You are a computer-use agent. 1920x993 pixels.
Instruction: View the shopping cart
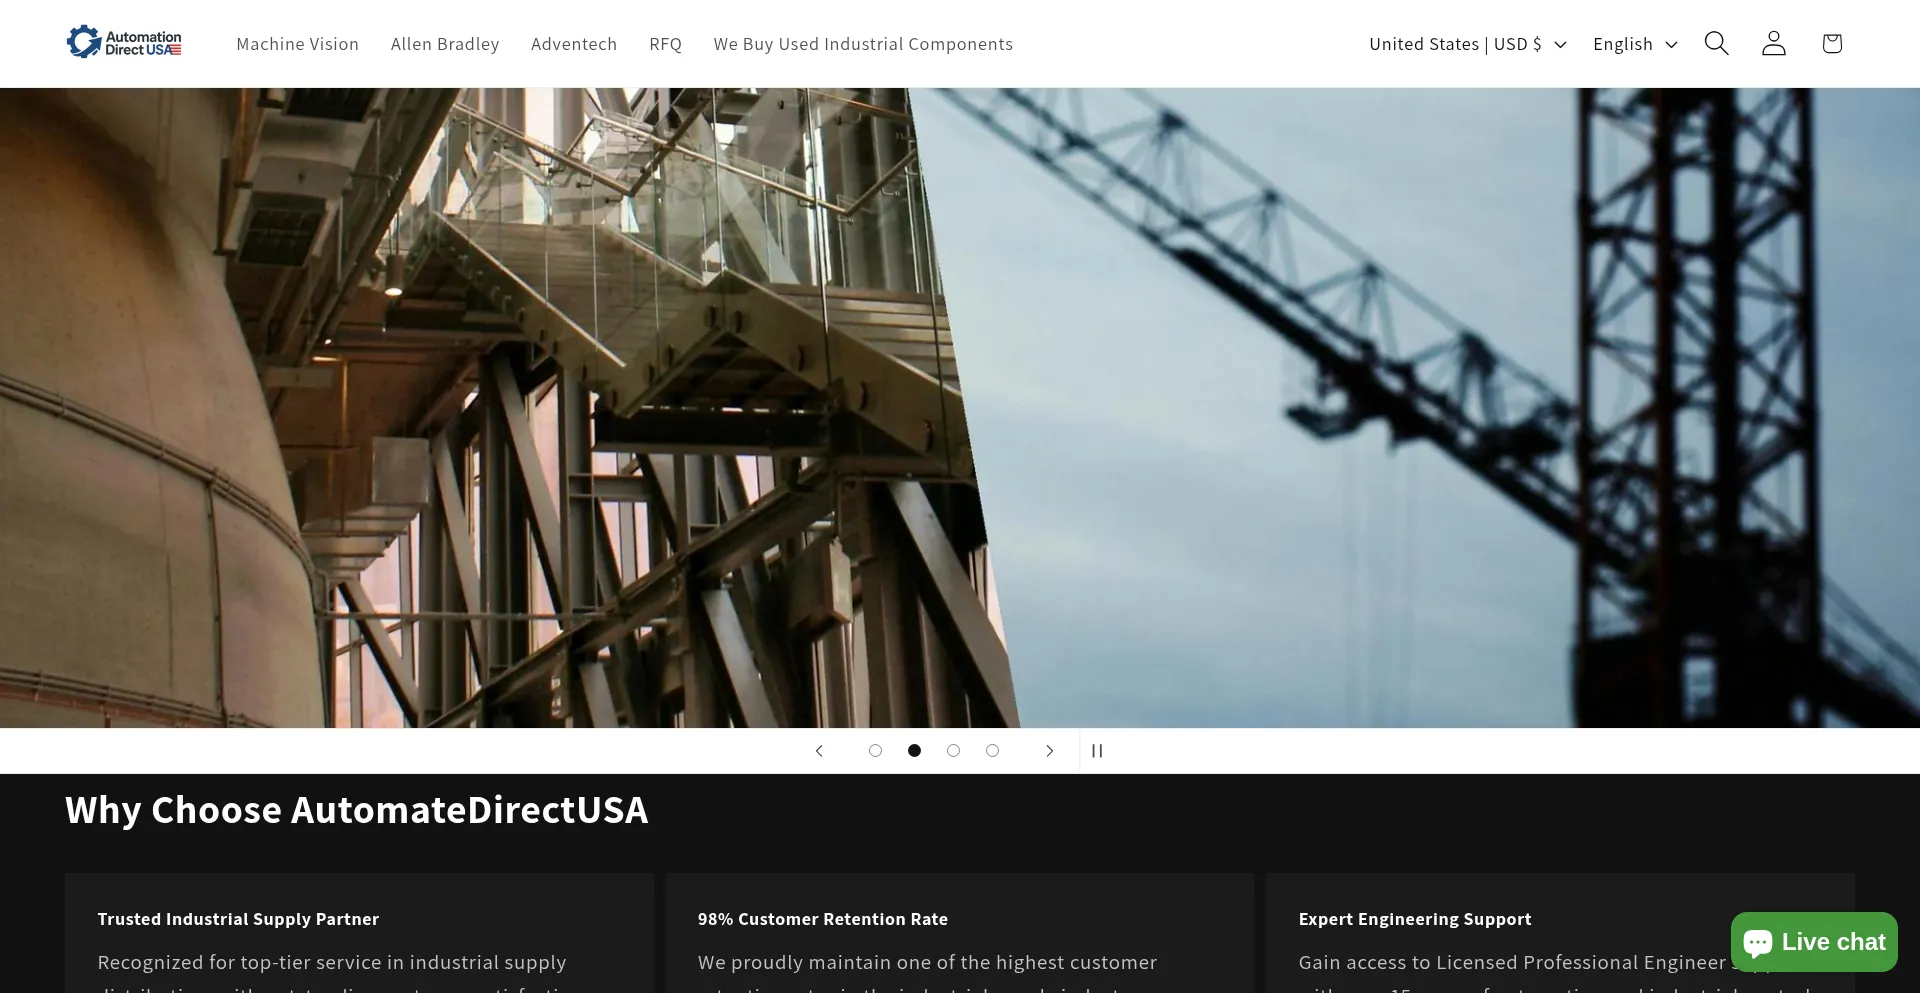click(1831, 43)
